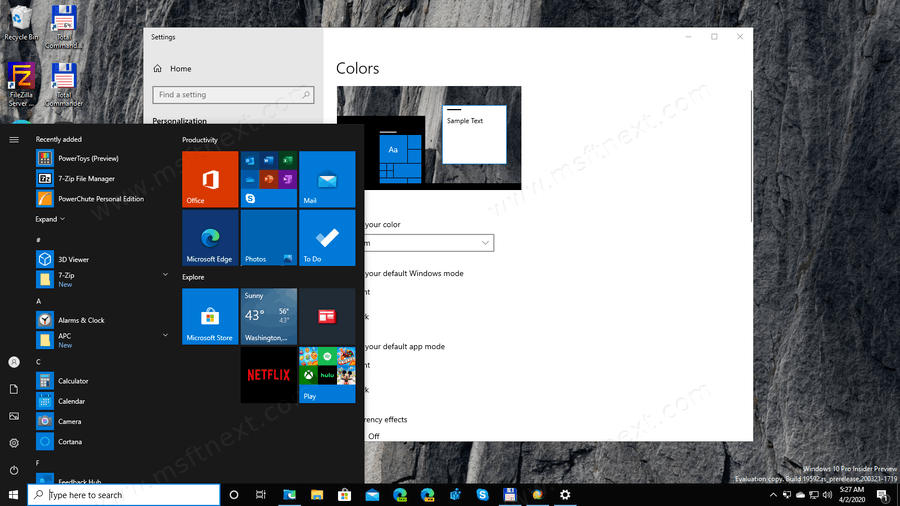The height and width of the screenshot is (506, 900).
Task: Click the Colors preview thumbnail with Sample Text
Action: pos(429,138)
